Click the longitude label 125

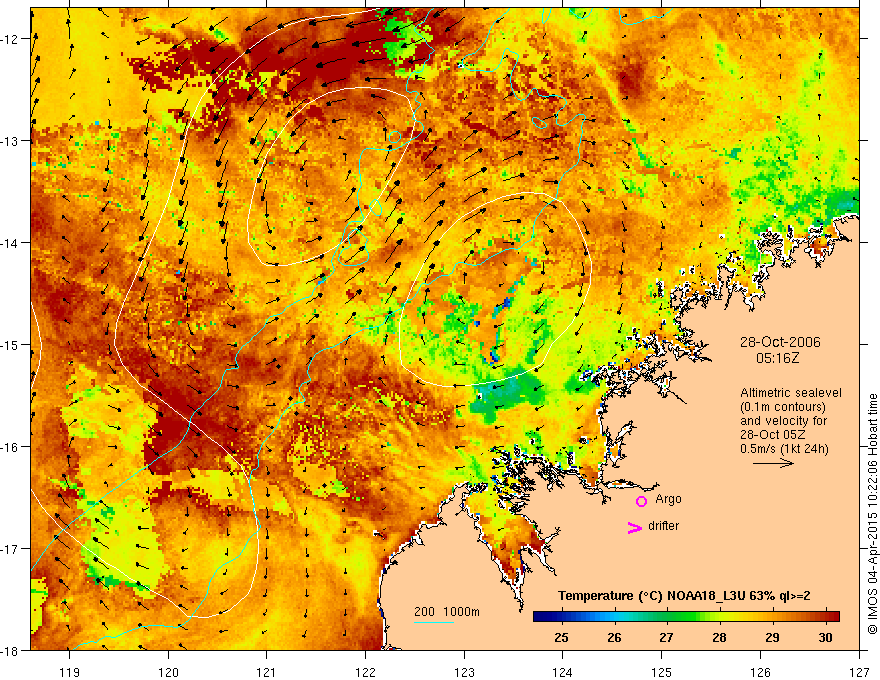click(x=662, y=672)
